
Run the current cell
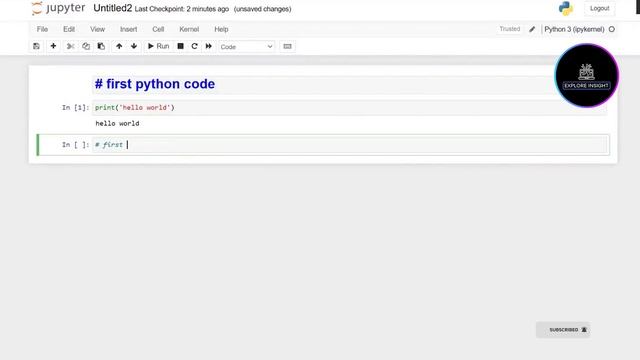(x=158, y=46)
